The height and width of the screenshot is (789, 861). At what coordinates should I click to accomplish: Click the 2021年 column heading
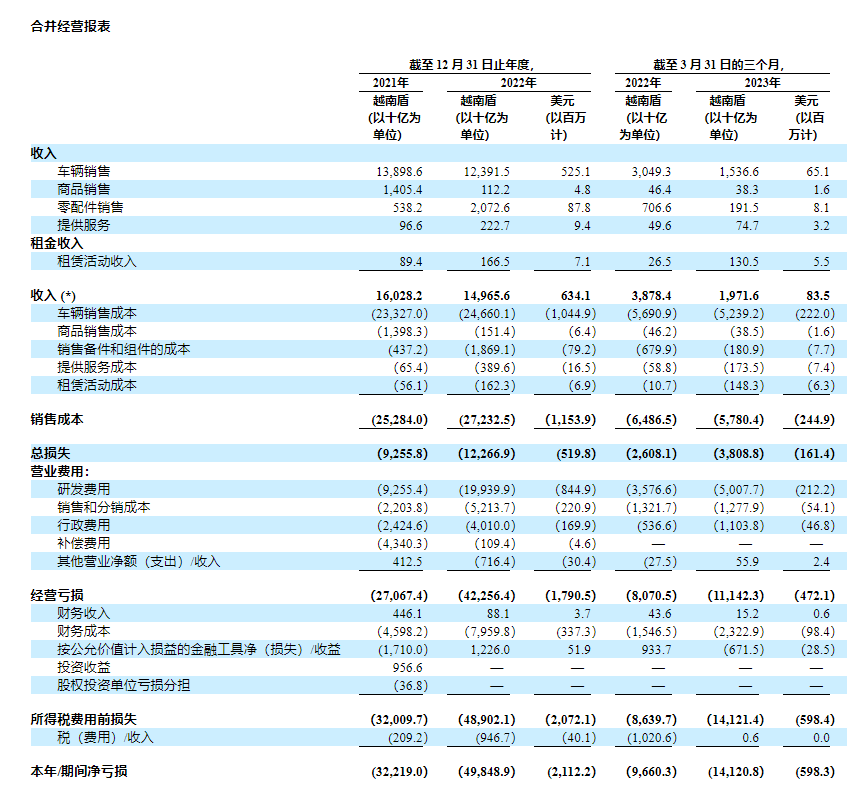pos(390,83)
